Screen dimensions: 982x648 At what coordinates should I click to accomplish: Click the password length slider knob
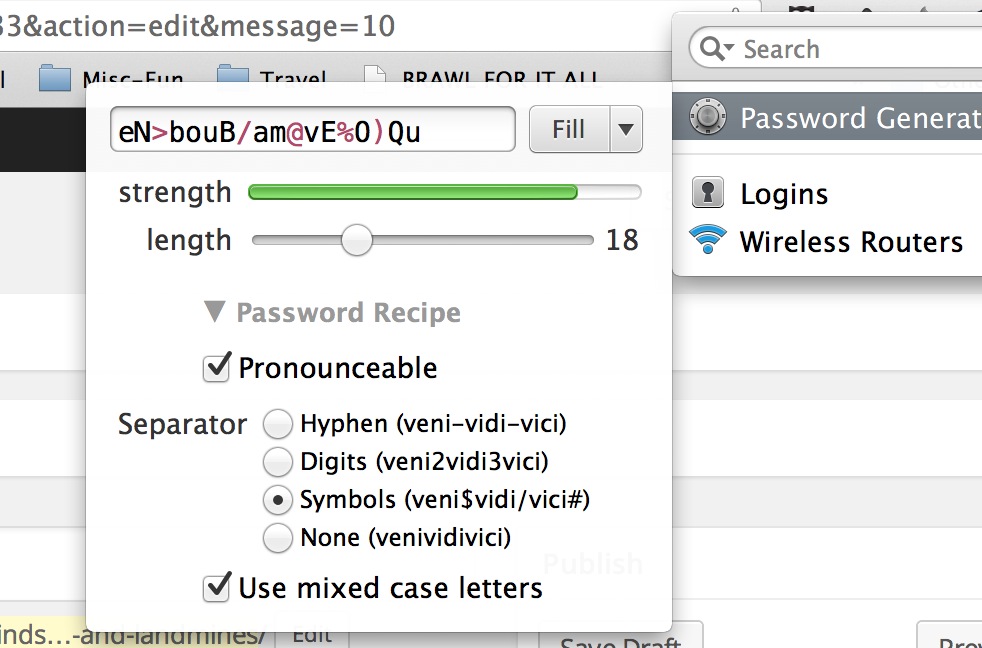tap(357, 240)
